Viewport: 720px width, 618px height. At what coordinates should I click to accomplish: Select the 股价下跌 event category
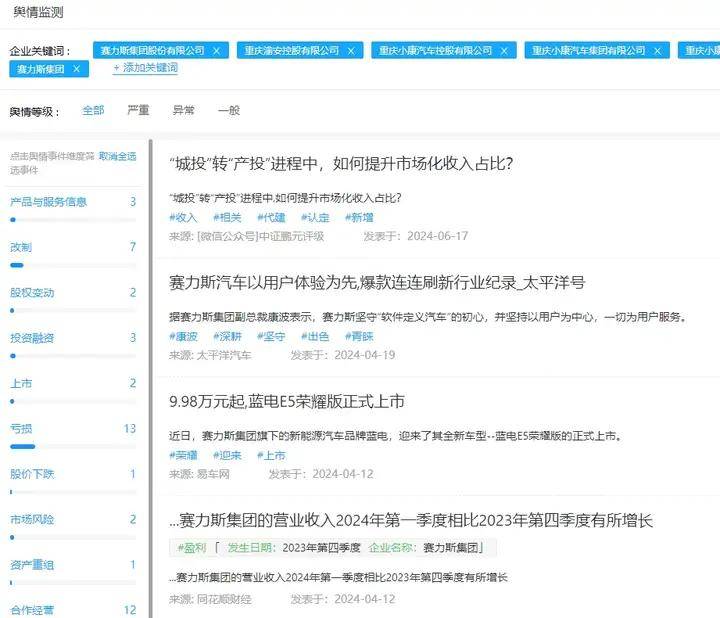click(x=32, y=474)
